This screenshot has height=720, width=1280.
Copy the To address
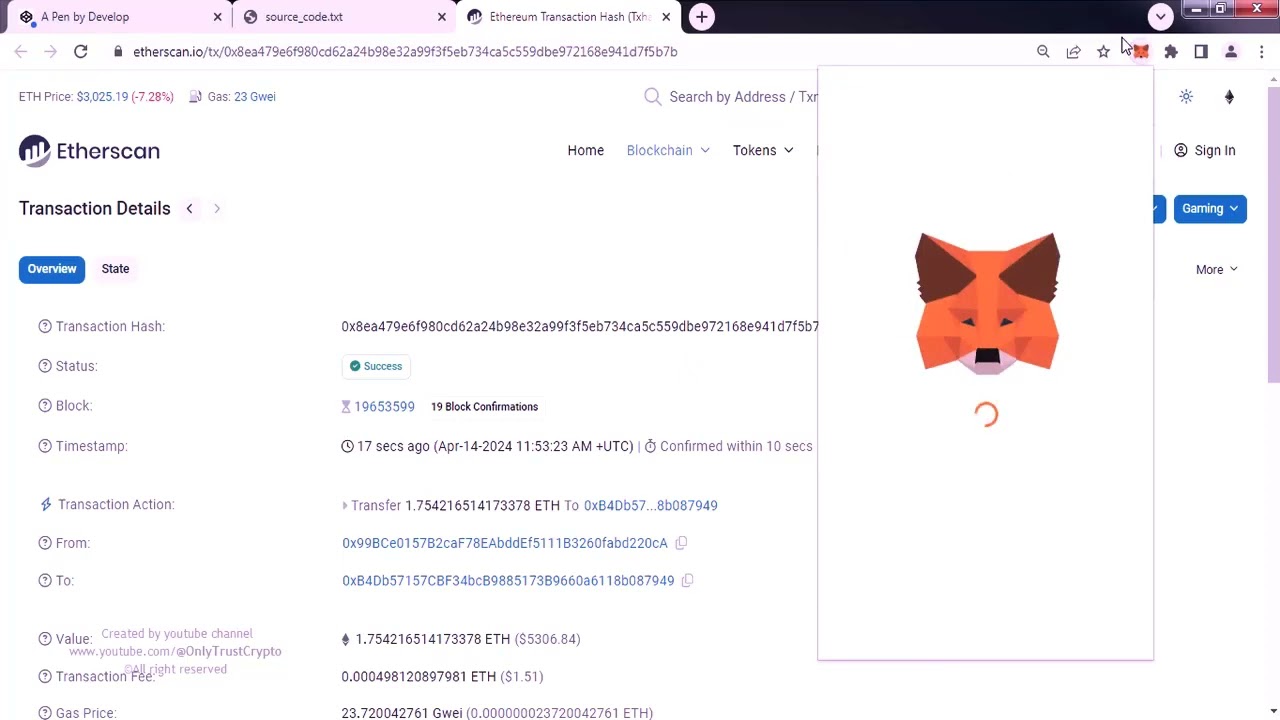click(x=687, y=581)
